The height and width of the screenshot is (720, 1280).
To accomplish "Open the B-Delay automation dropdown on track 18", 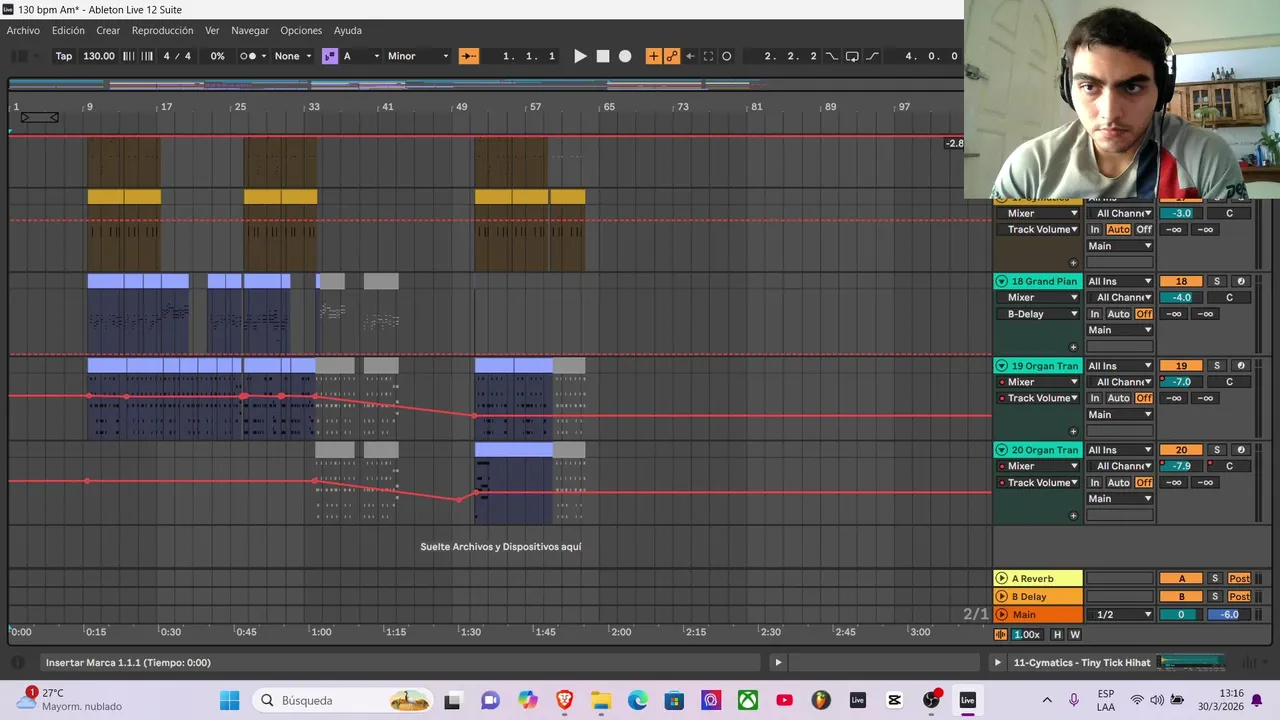I will tap(1038, 314).
